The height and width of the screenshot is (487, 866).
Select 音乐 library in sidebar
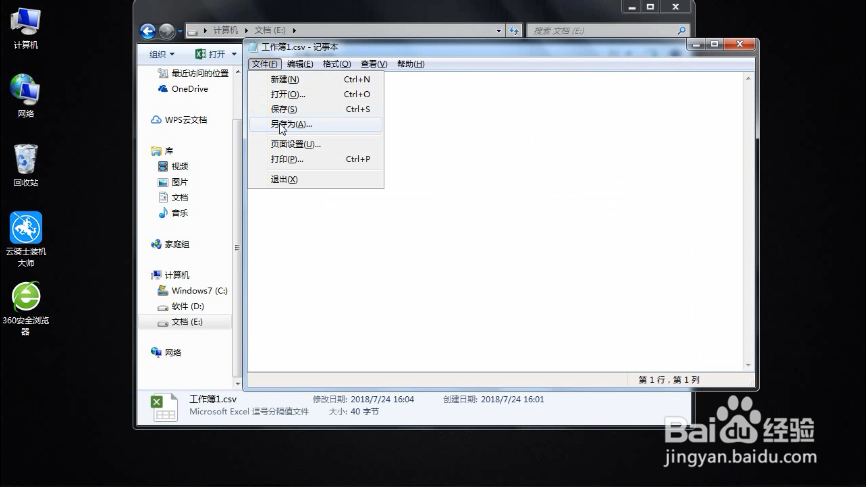click(173, 213)
